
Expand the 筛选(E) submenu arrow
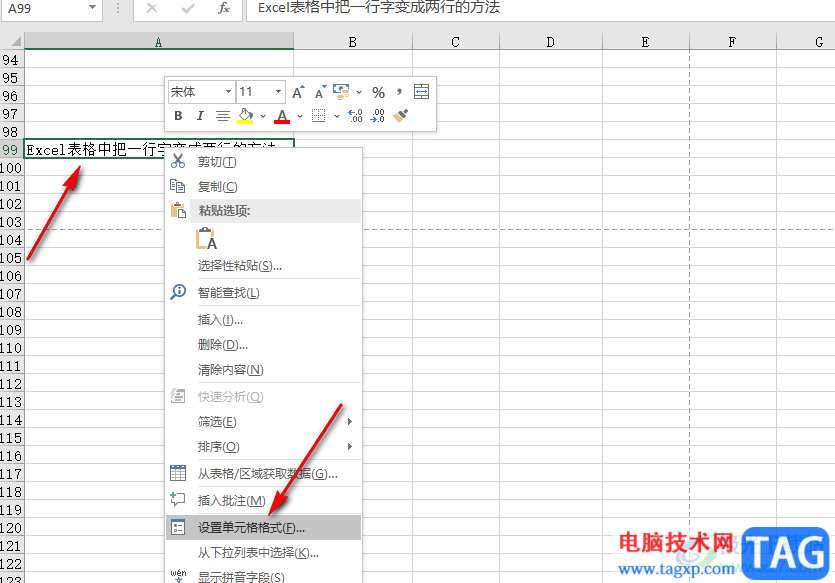(350, 422)
